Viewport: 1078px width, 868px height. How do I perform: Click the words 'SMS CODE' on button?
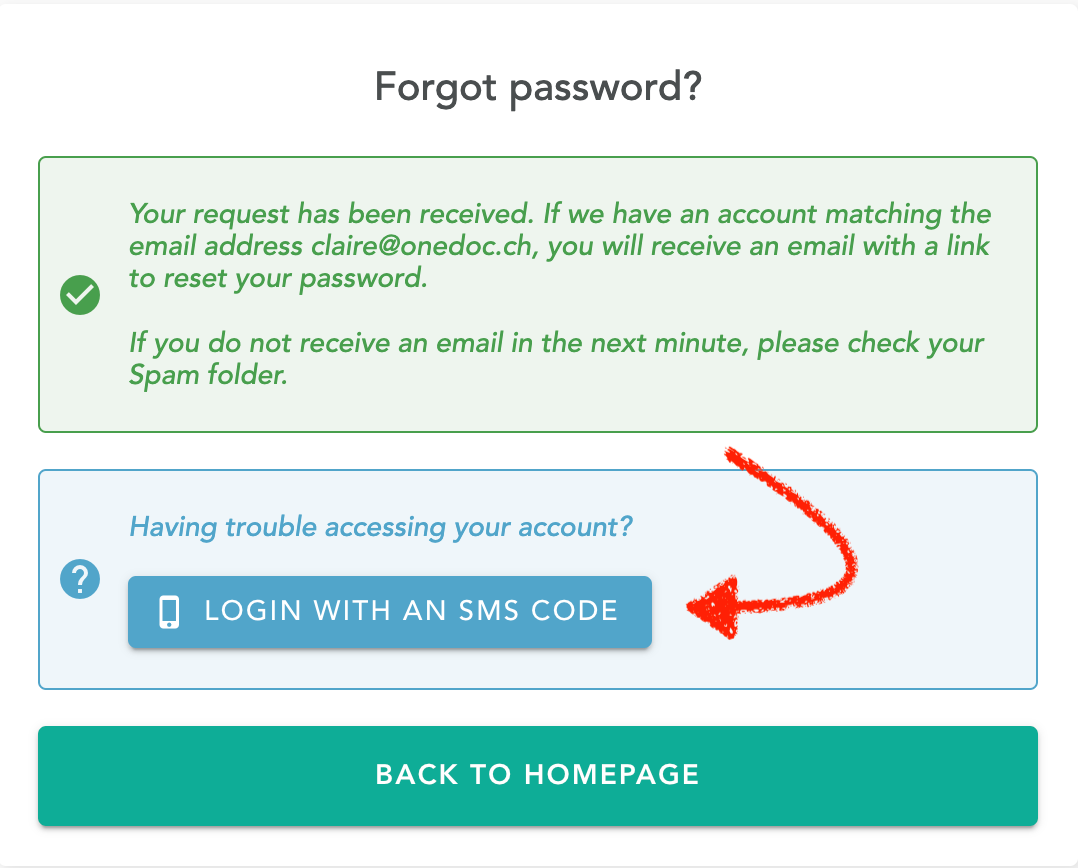click(x=538, y=611)
